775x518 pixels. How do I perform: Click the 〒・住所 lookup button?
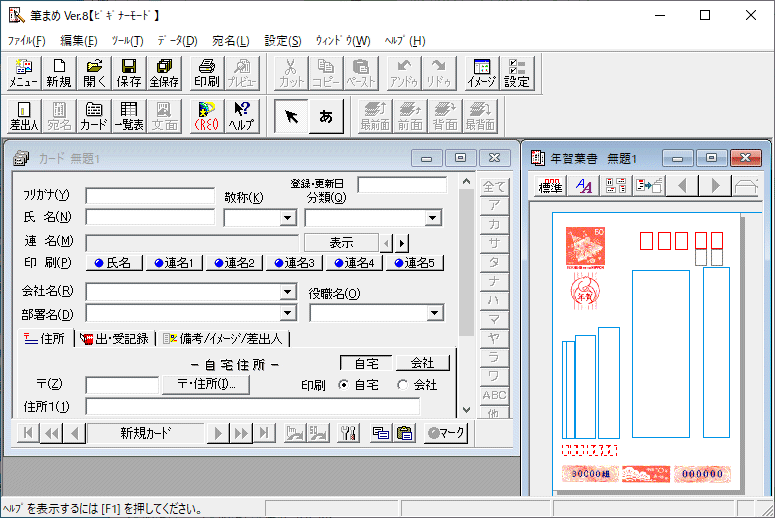pos(205,385)
